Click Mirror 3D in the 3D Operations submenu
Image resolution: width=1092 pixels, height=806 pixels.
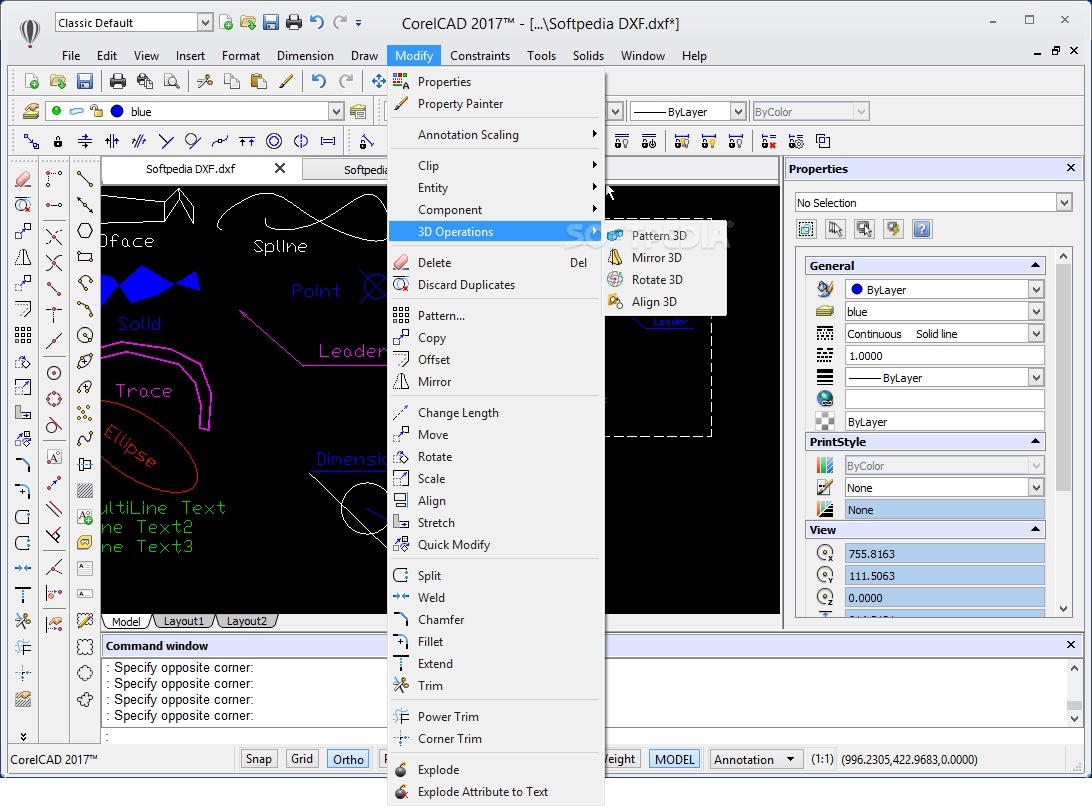click(665, 258)
